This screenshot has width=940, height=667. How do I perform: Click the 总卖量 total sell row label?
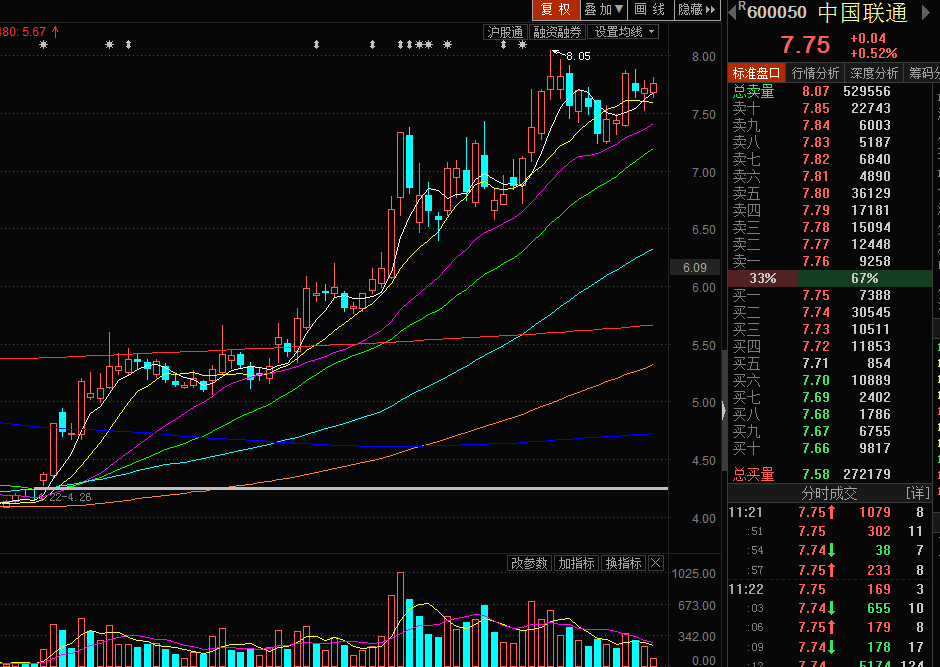coord(753,92)
